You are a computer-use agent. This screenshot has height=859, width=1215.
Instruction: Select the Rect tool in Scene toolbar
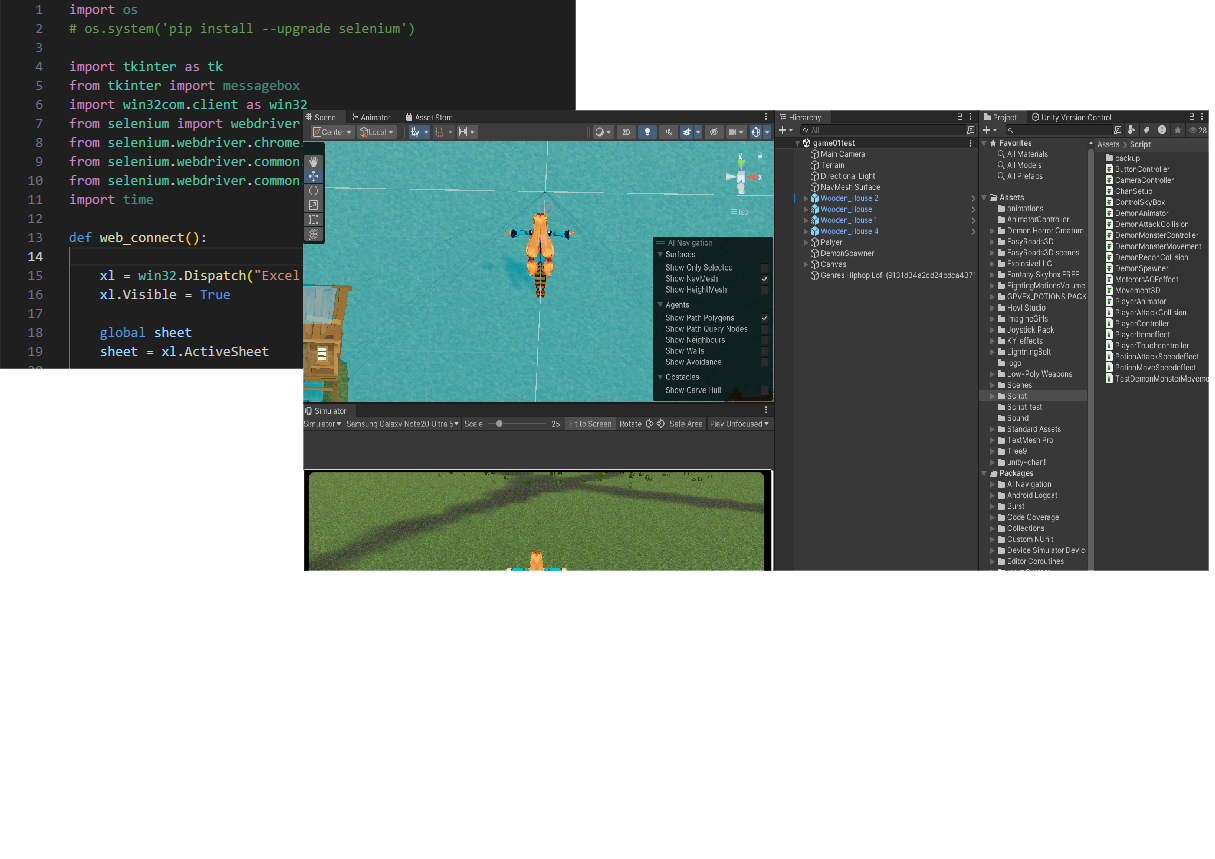tap(314, 220)
